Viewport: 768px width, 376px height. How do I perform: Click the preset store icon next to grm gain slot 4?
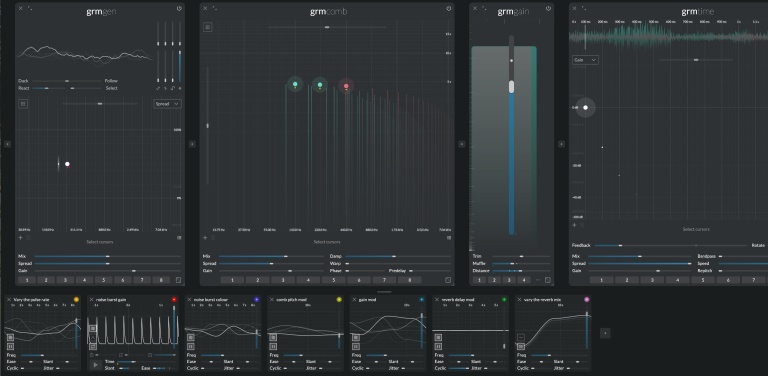pos(548,280)
